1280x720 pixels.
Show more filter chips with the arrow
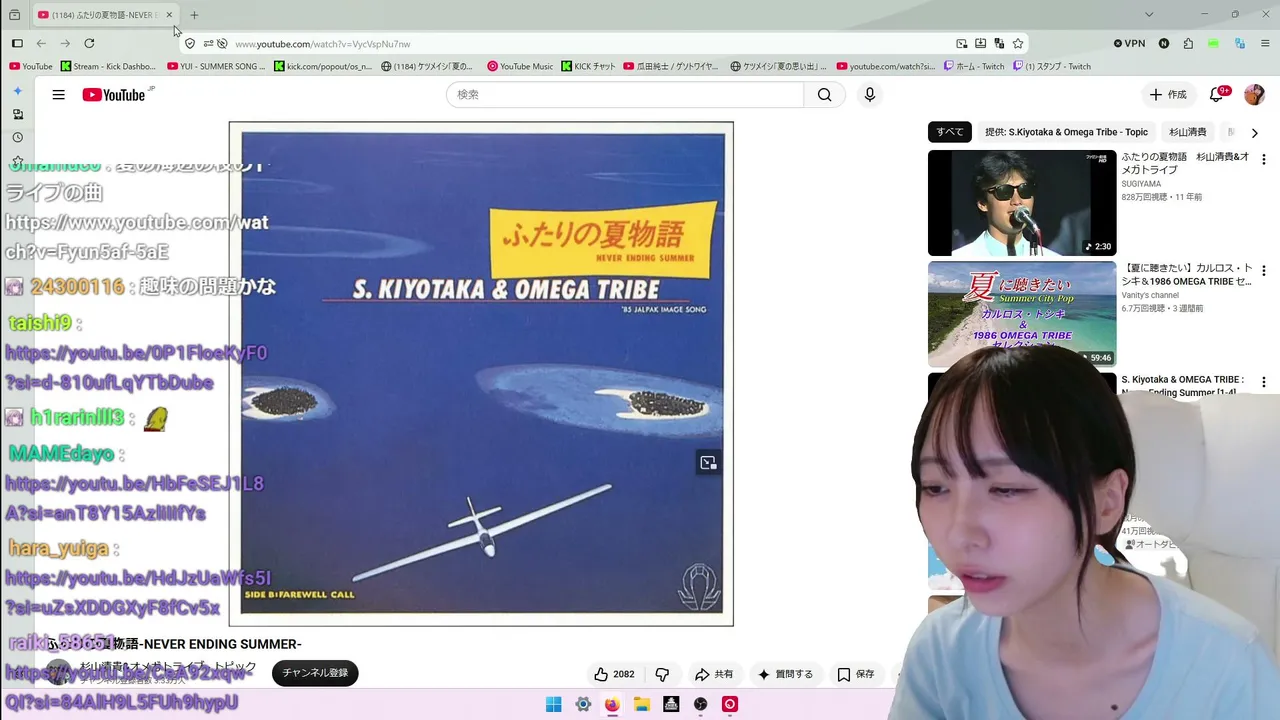pos(1254,132)
